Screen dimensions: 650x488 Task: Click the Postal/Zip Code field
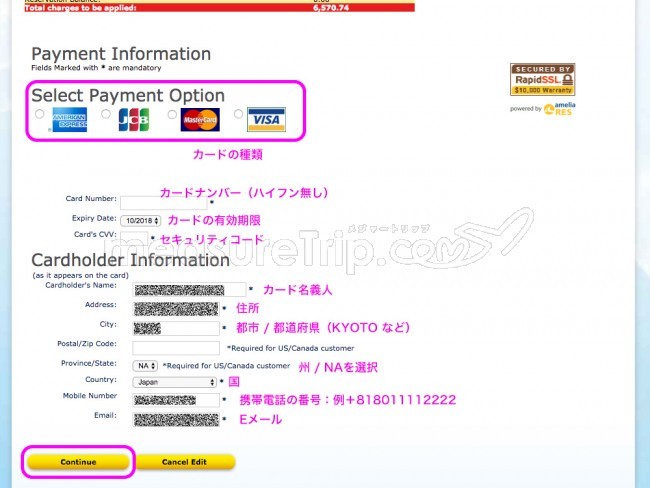pyautogui.click(x=176, y=348)
